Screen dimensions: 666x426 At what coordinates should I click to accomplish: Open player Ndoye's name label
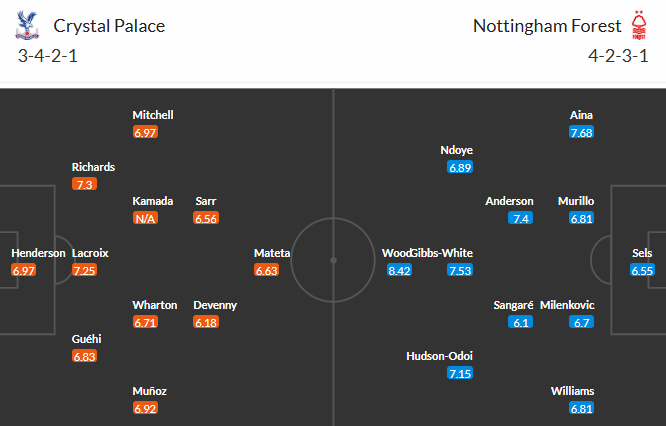coord(457,150)
